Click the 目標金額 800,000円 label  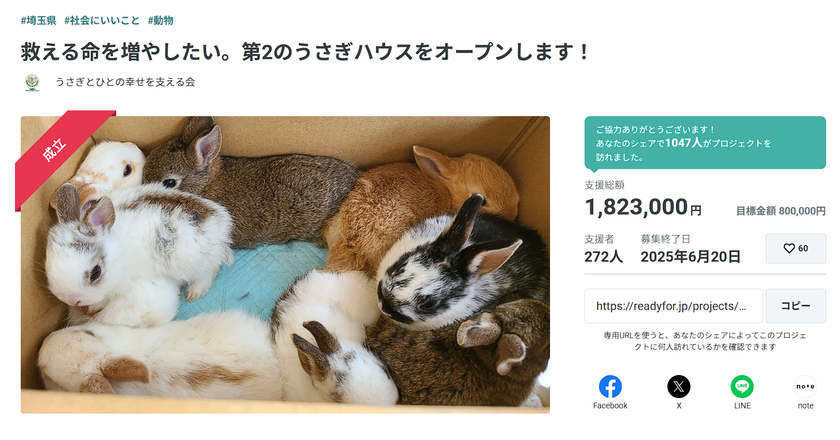[x=781, y=211]
